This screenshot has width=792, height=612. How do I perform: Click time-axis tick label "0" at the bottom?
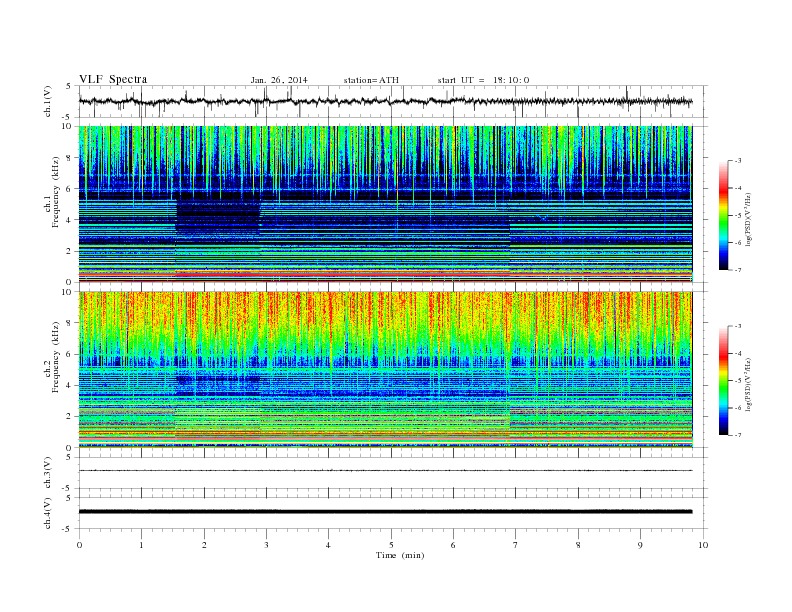(x=79, y=545)
